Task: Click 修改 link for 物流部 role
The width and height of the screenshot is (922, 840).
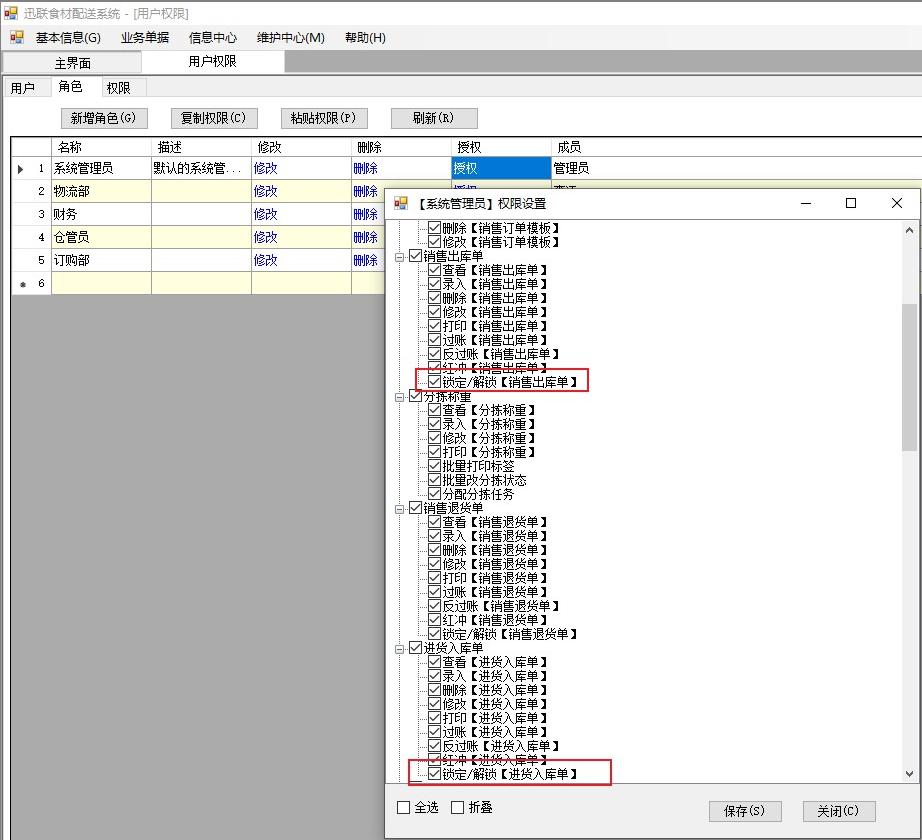Action: coord(265,191)
